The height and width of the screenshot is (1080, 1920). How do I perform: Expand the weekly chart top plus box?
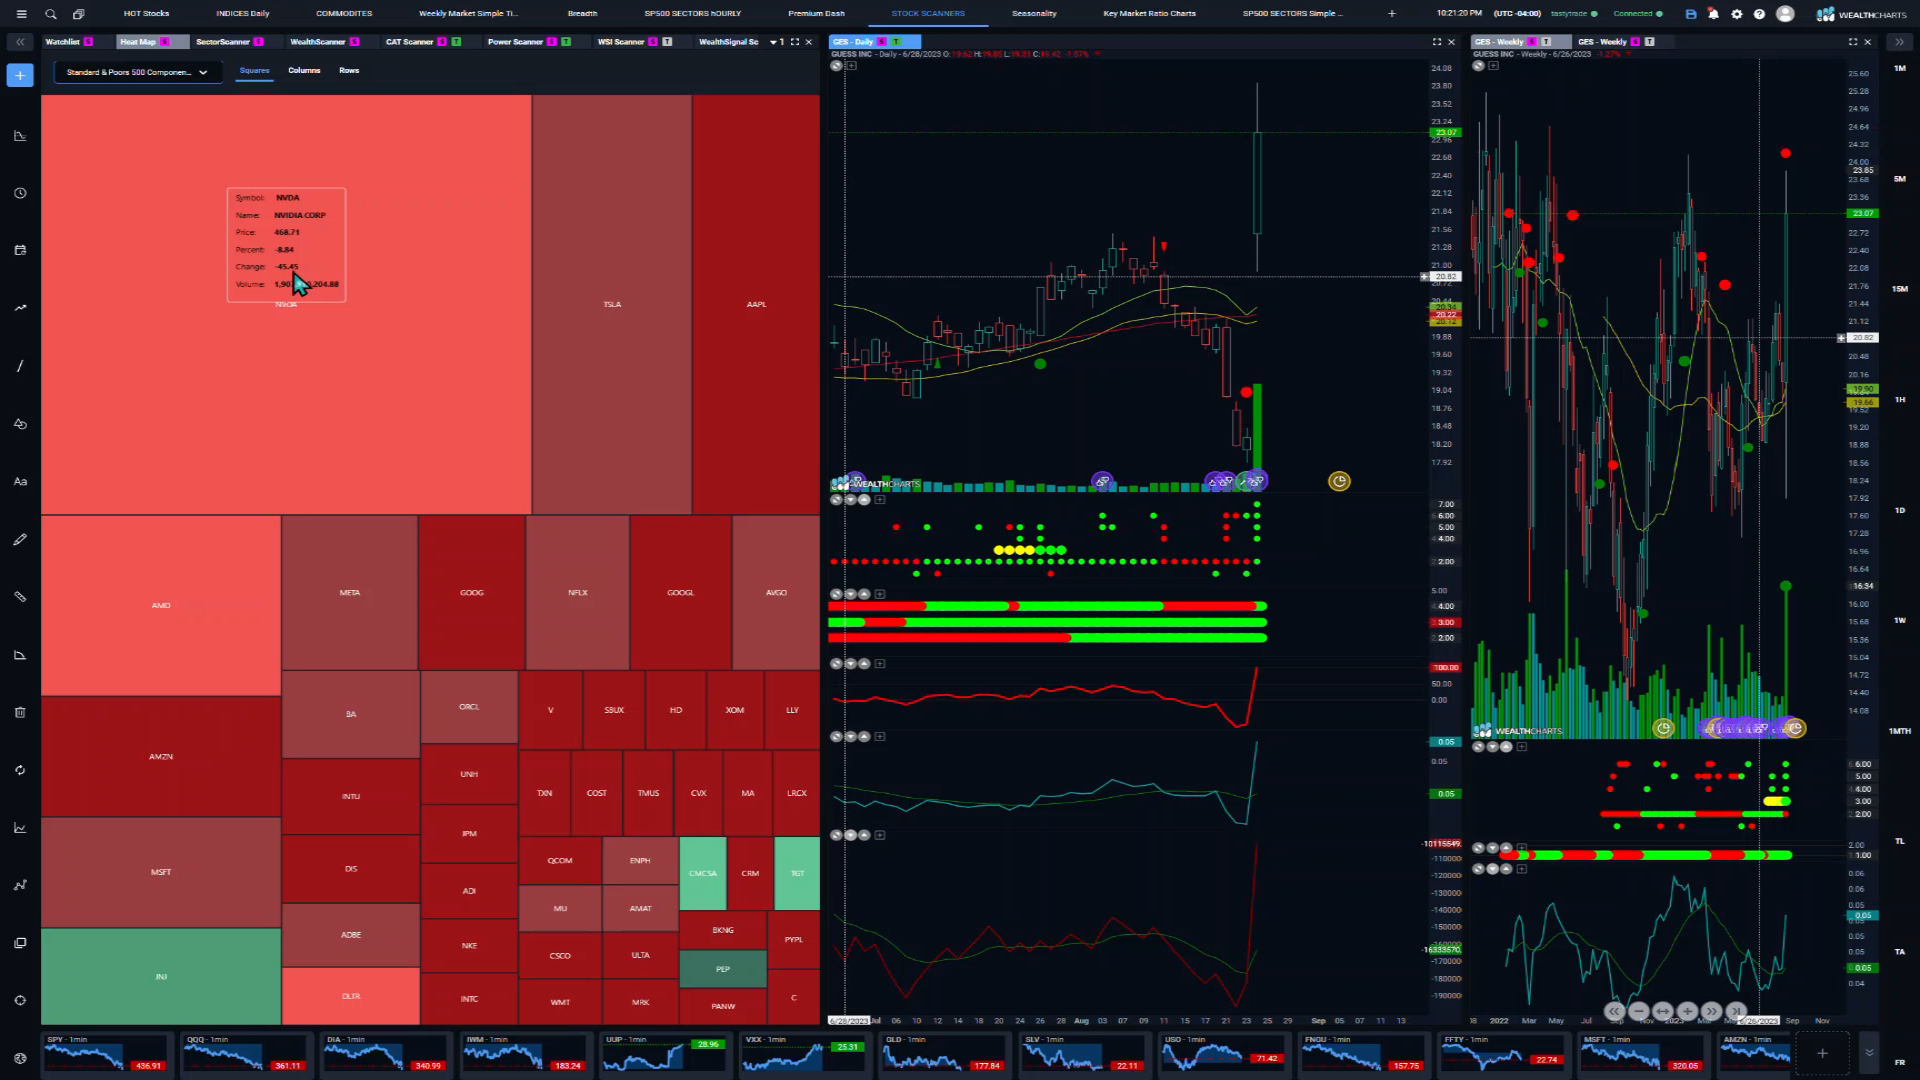[x=1494, y=66]
